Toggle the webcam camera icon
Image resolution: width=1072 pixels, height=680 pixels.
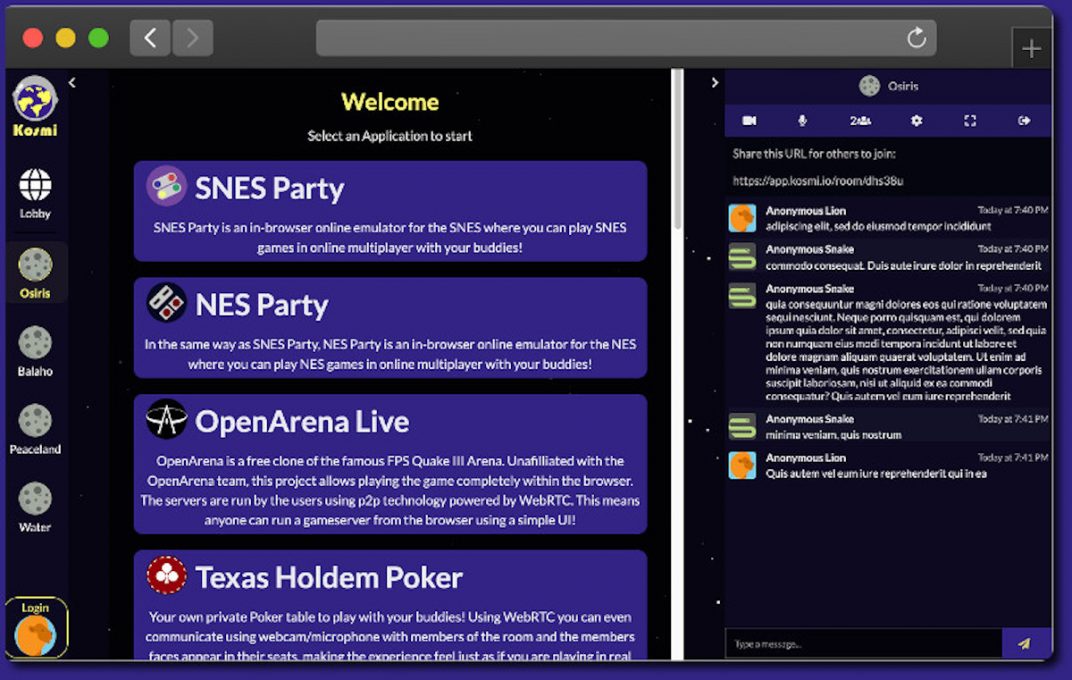coord(749,121)
